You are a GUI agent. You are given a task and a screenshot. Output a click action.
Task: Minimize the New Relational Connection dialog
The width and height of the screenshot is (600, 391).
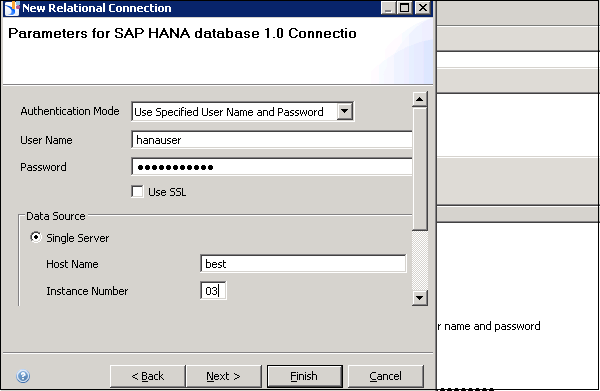388,8
